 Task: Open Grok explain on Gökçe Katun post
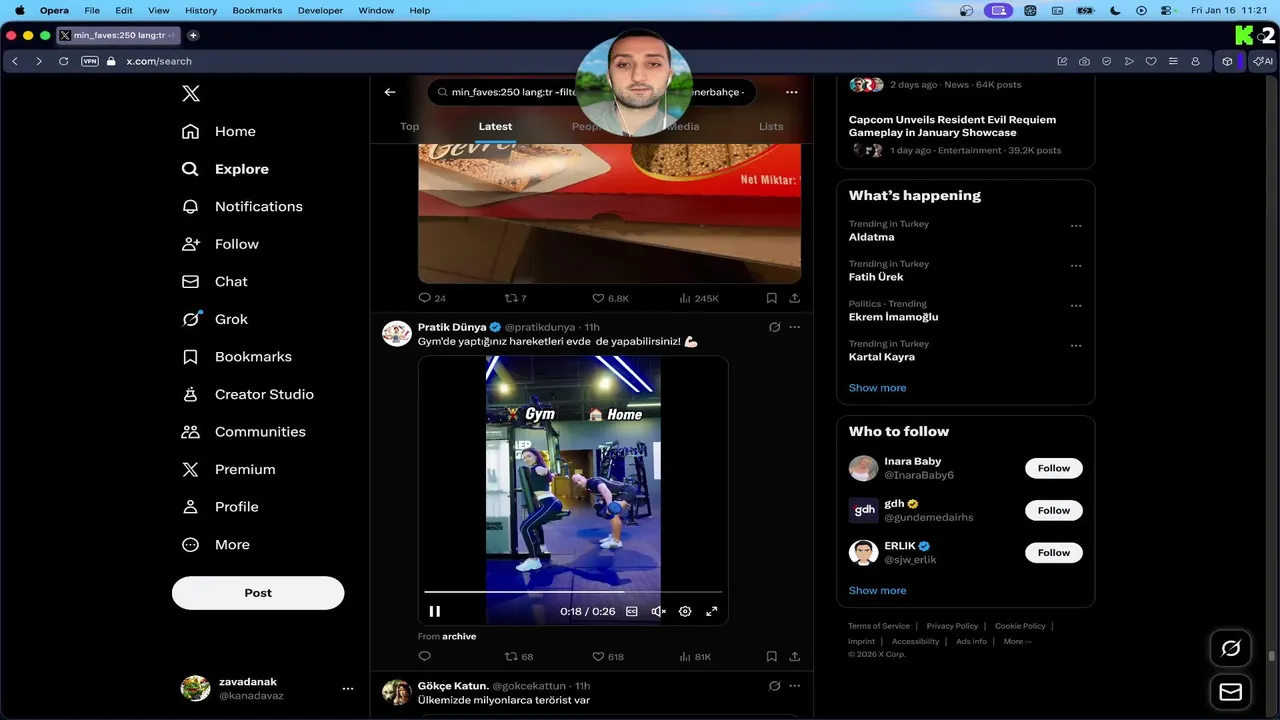(x=774, y=686)
